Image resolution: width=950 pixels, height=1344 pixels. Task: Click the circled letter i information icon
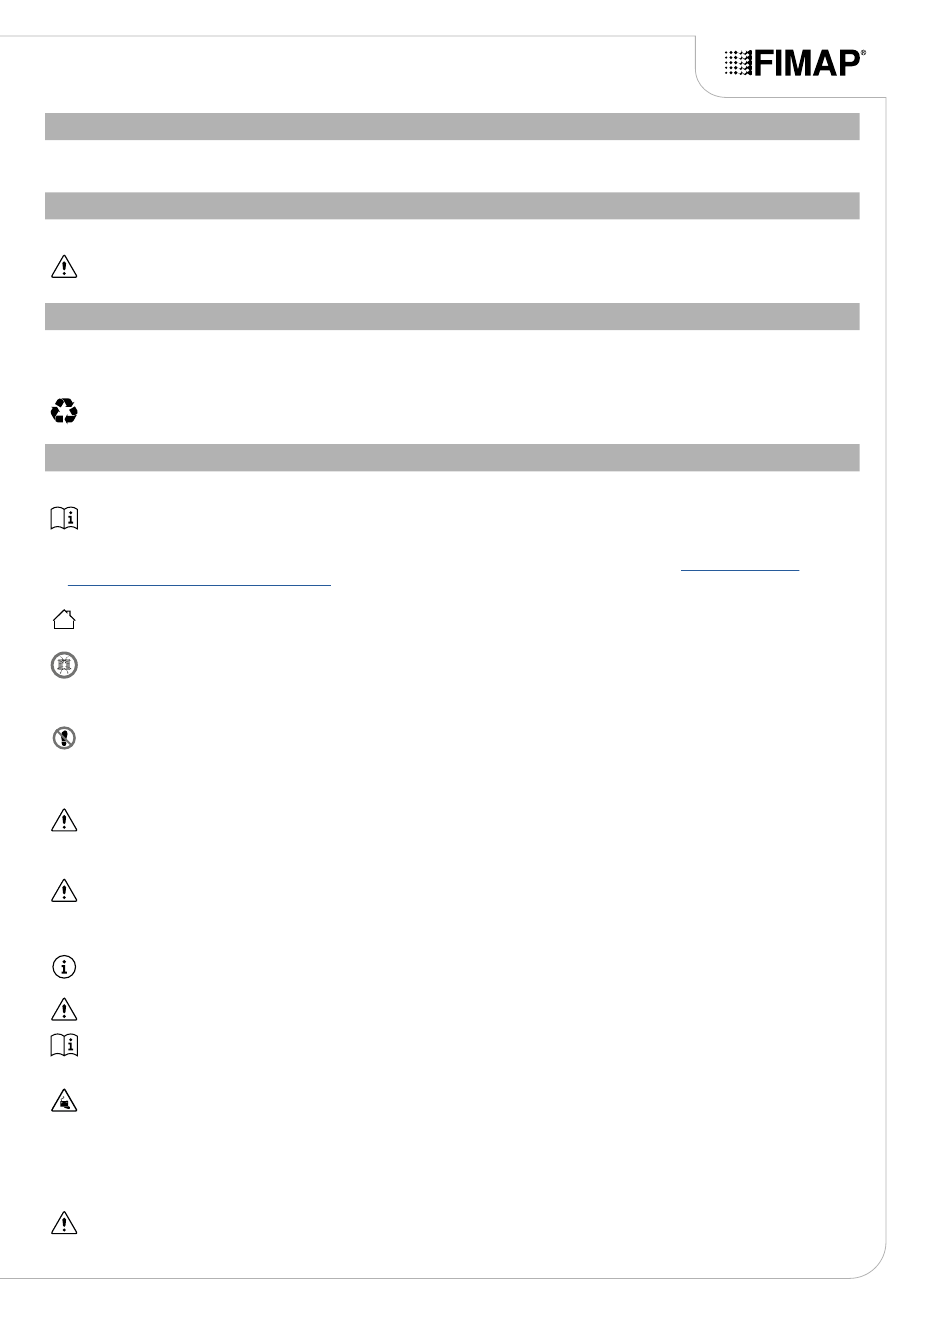click(64, 967)
